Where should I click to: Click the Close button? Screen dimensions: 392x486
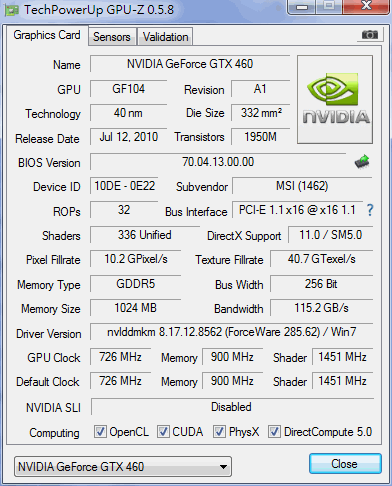(x=345, y=464)
